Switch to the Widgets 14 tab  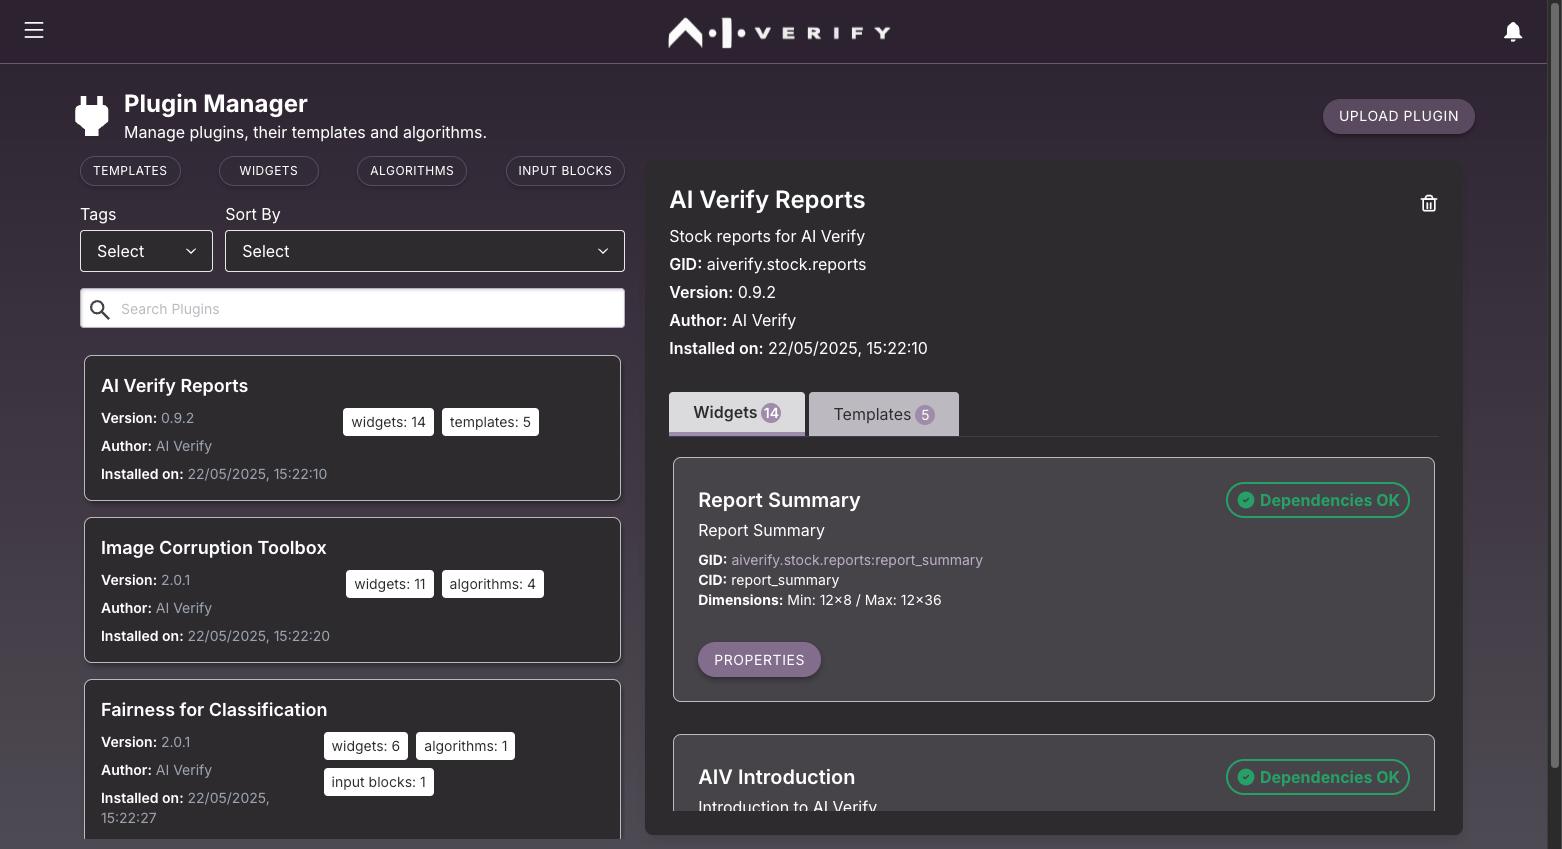[x=737, y=413]
